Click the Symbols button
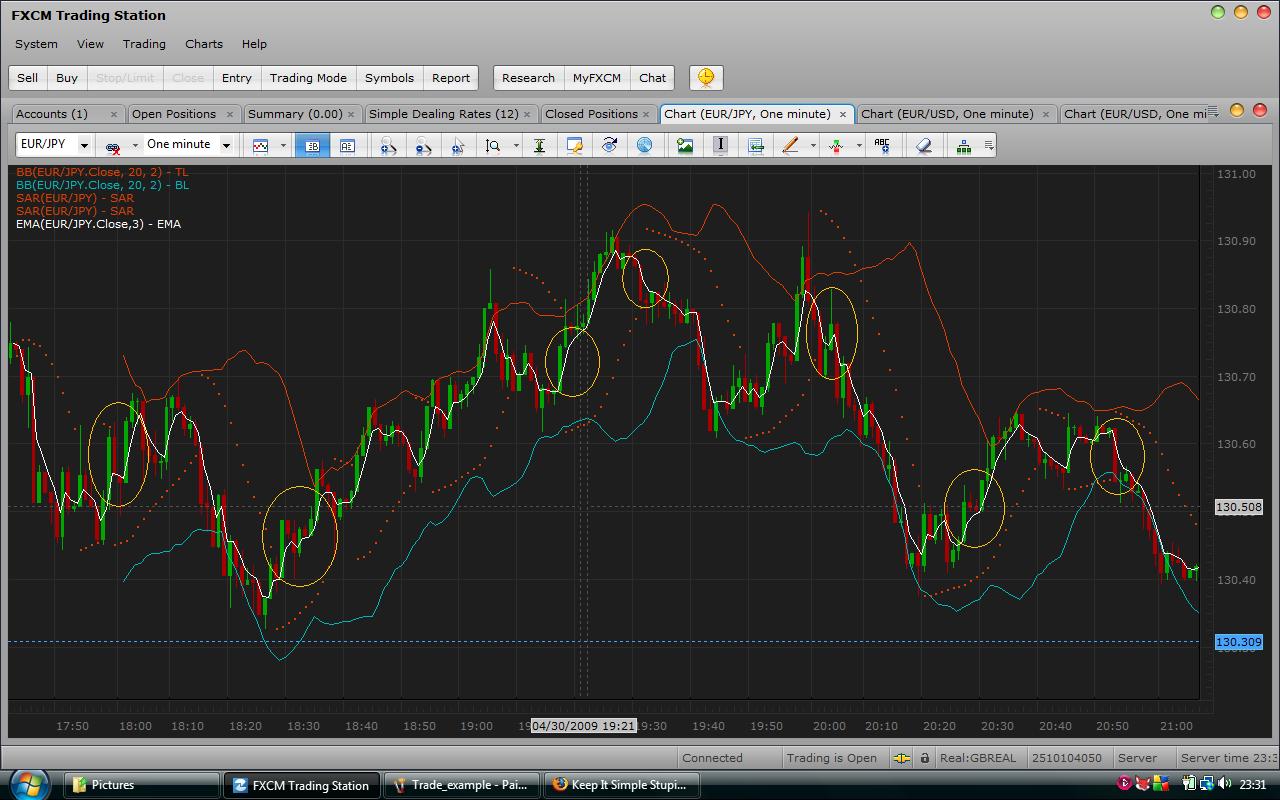This screenshot has height=800, width=1280. 389,78
